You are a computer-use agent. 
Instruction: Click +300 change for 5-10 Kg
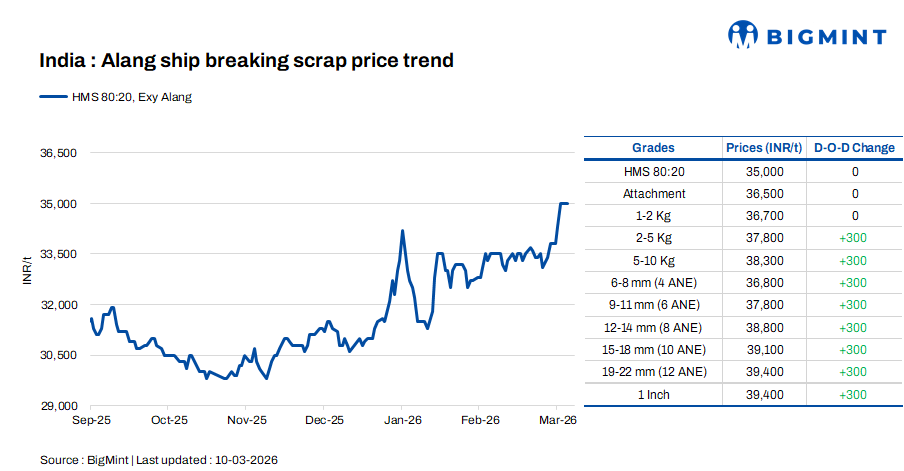click(x=855, y=260)
